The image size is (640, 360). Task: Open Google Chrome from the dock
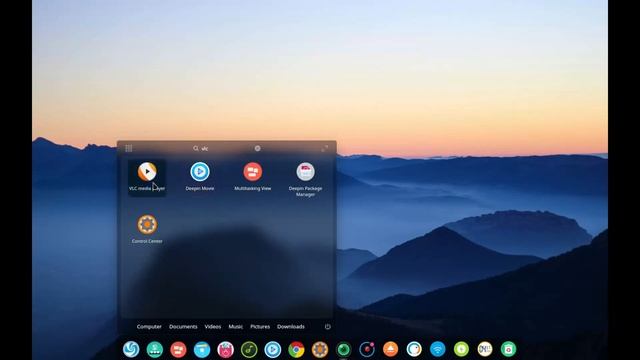click(x=296, y=349)
